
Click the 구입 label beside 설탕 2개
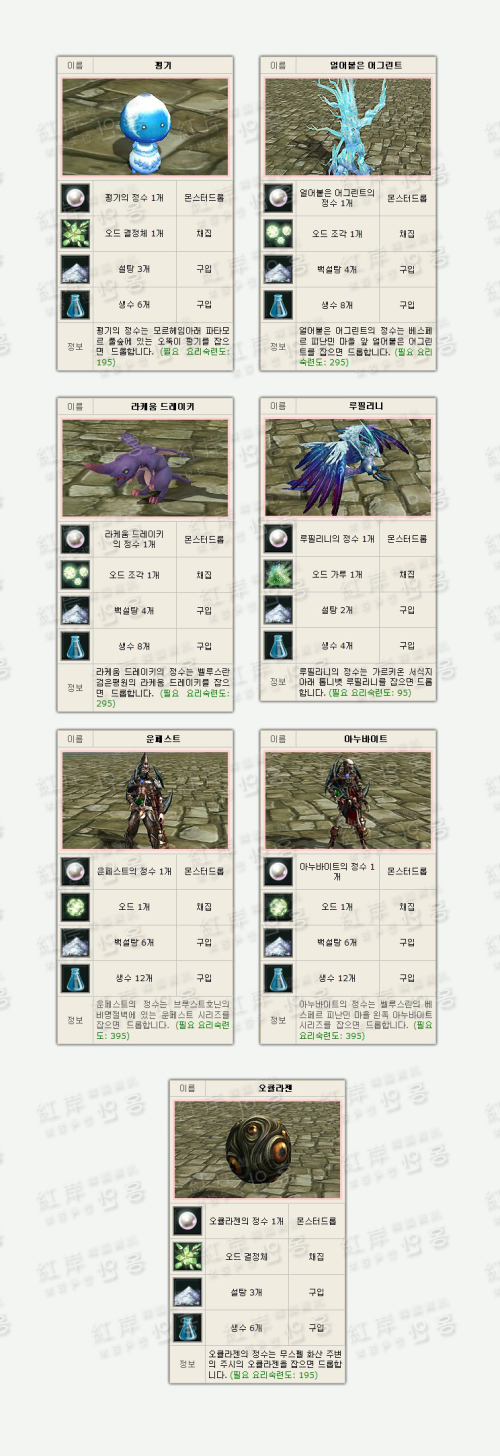click(x=407, y=610)
